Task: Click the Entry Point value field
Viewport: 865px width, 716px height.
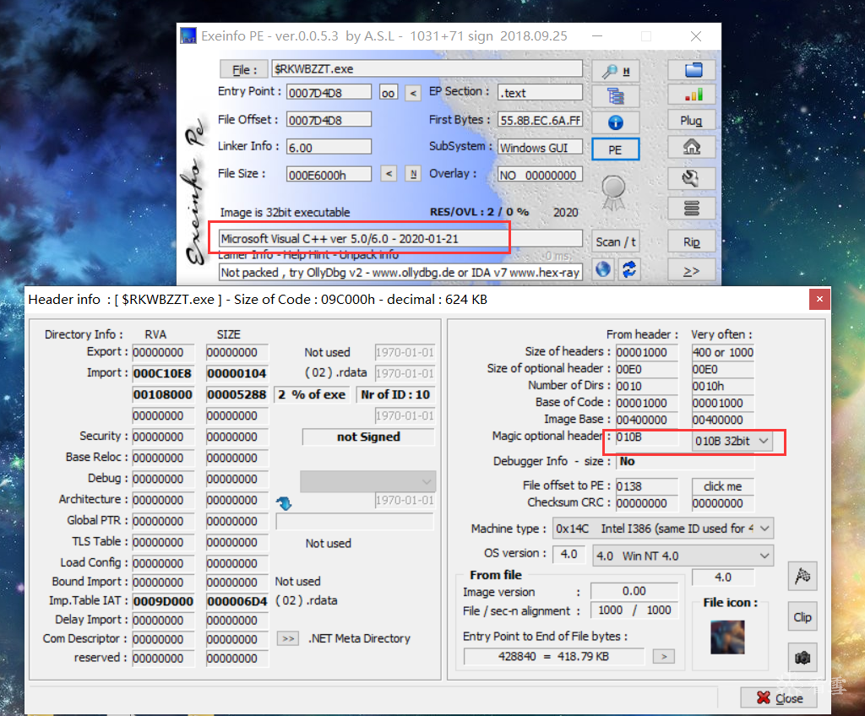Action: [x=328, y=93]
